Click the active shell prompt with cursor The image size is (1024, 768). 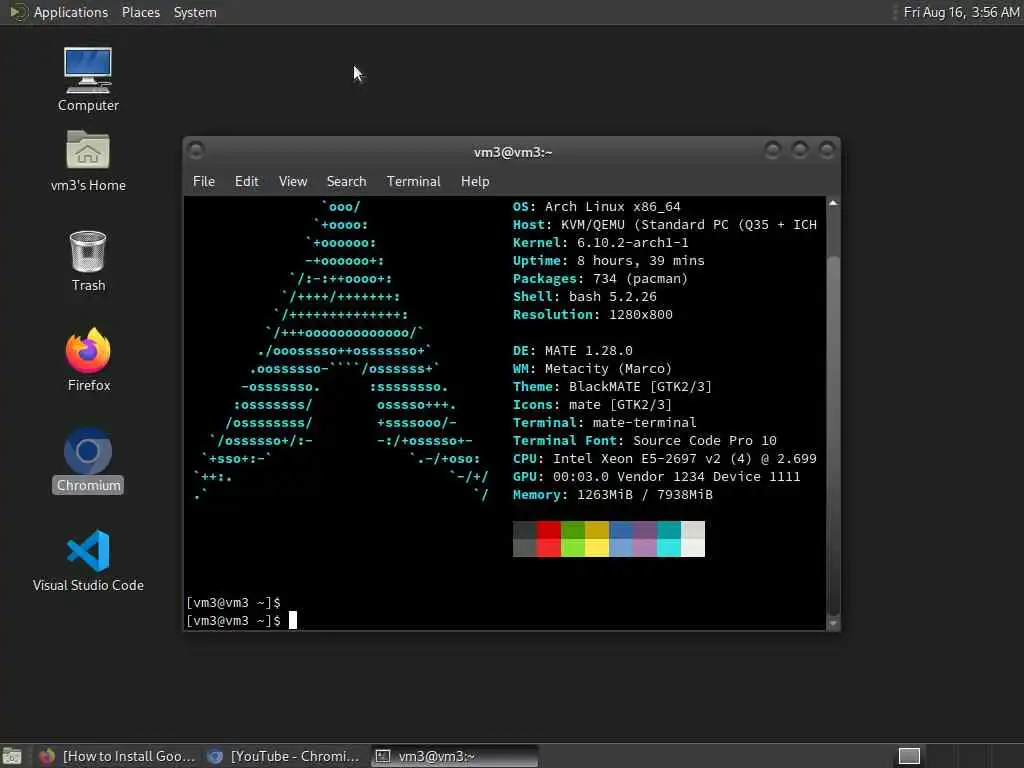coord(242,620)
